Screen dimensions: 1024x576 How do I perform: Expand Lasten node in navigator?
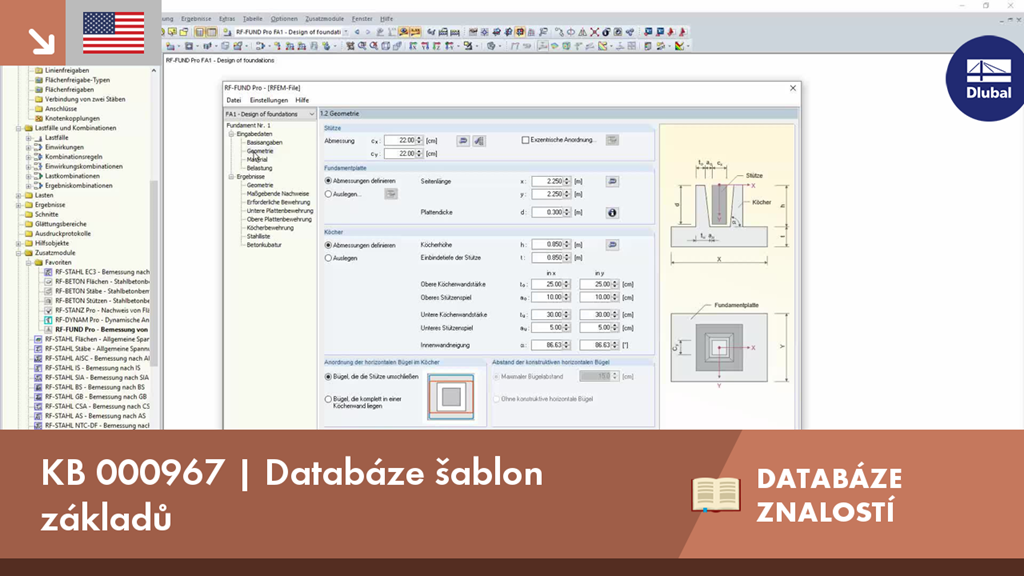pos(19,195)
